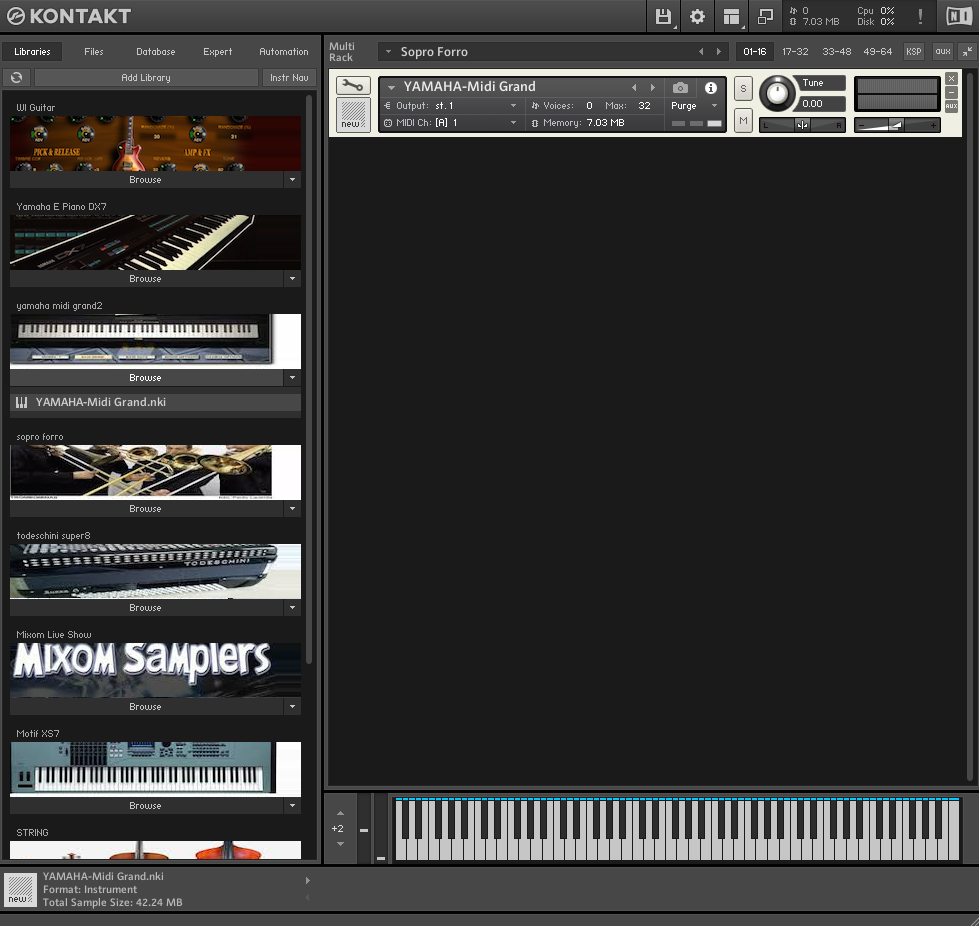Image resolution: width=979 pixels, height=926 pixels.
Task: Click the NI logo icon
Action: pyautogui.click(x=959, y=16)
